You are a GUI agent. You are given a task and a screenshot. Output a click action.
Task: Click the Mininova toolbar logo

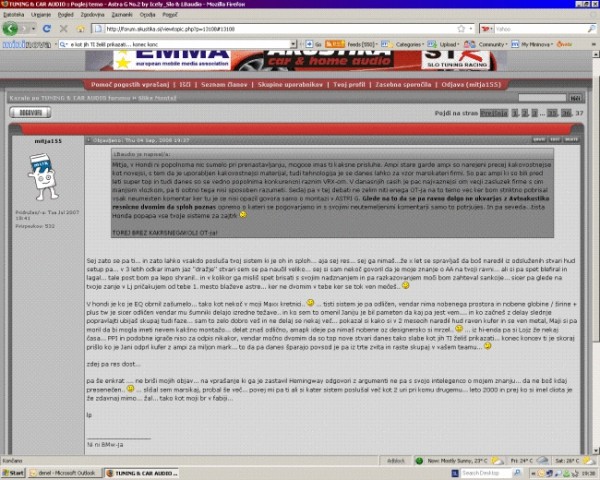pyautogui.click(x=26, y=44)
